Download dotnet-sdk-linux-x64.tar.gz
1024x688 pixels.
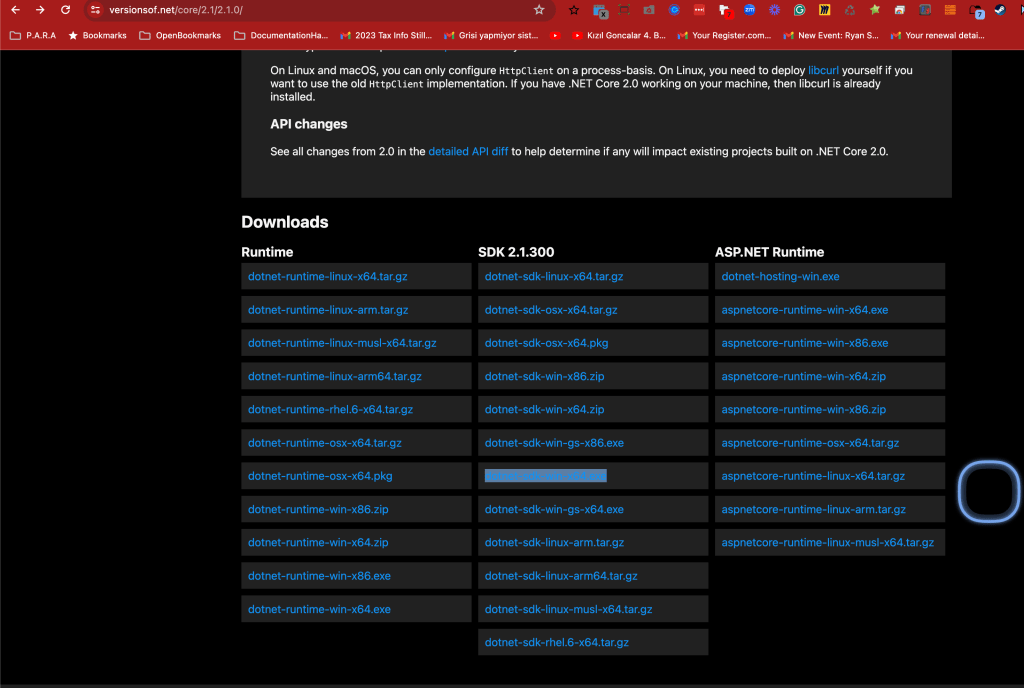click(553, 276)
